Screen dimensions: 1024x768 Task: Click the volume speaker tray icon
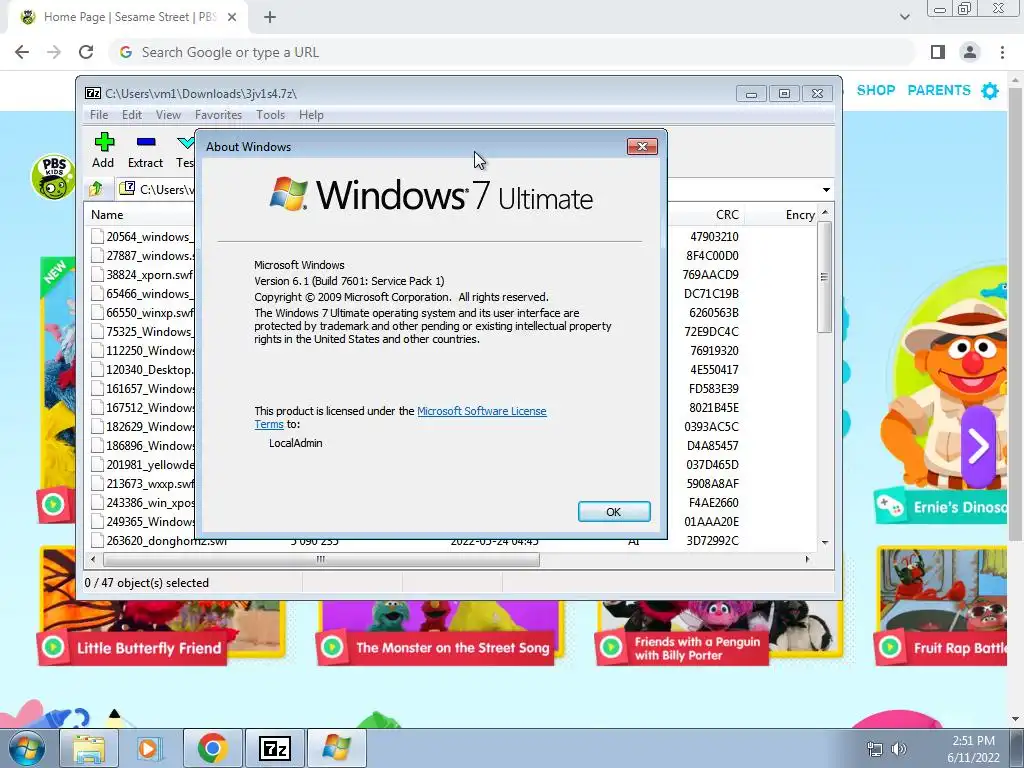[899, 749]
